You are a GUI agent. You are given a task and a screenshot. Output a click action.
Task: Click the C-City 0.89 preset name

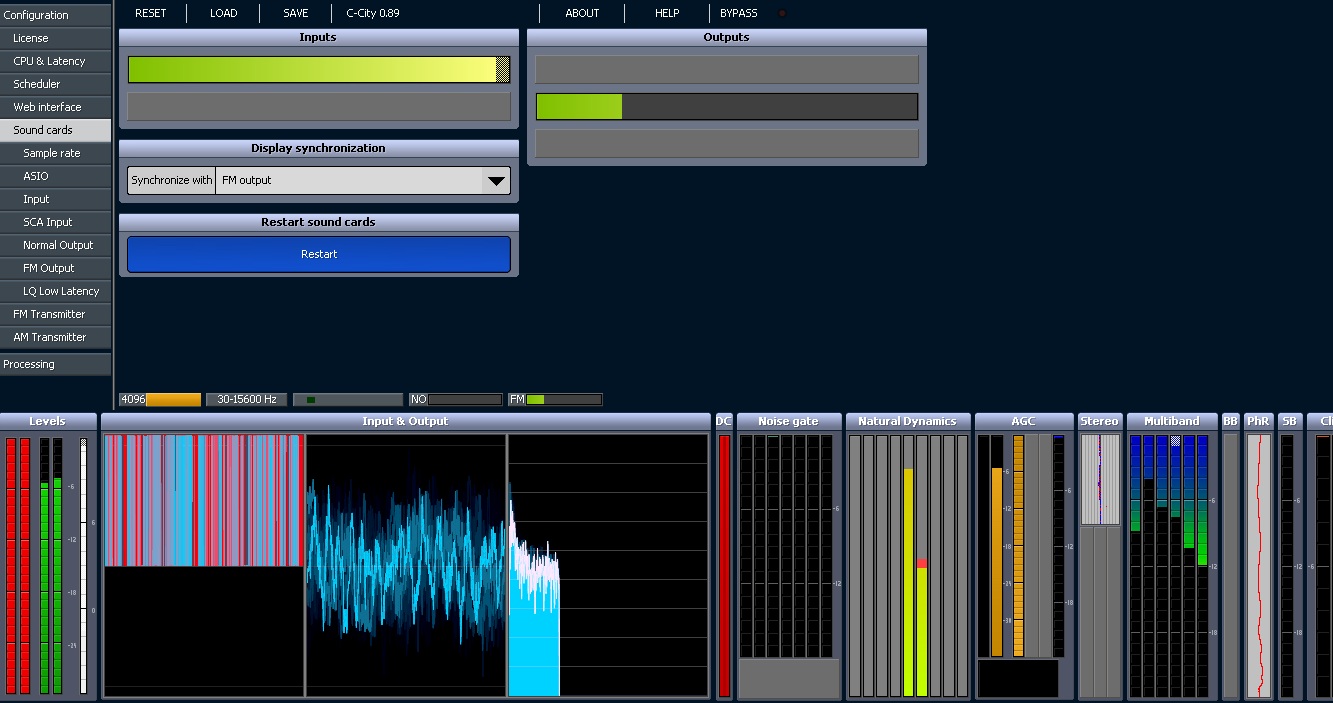click(x=373, y=13)
